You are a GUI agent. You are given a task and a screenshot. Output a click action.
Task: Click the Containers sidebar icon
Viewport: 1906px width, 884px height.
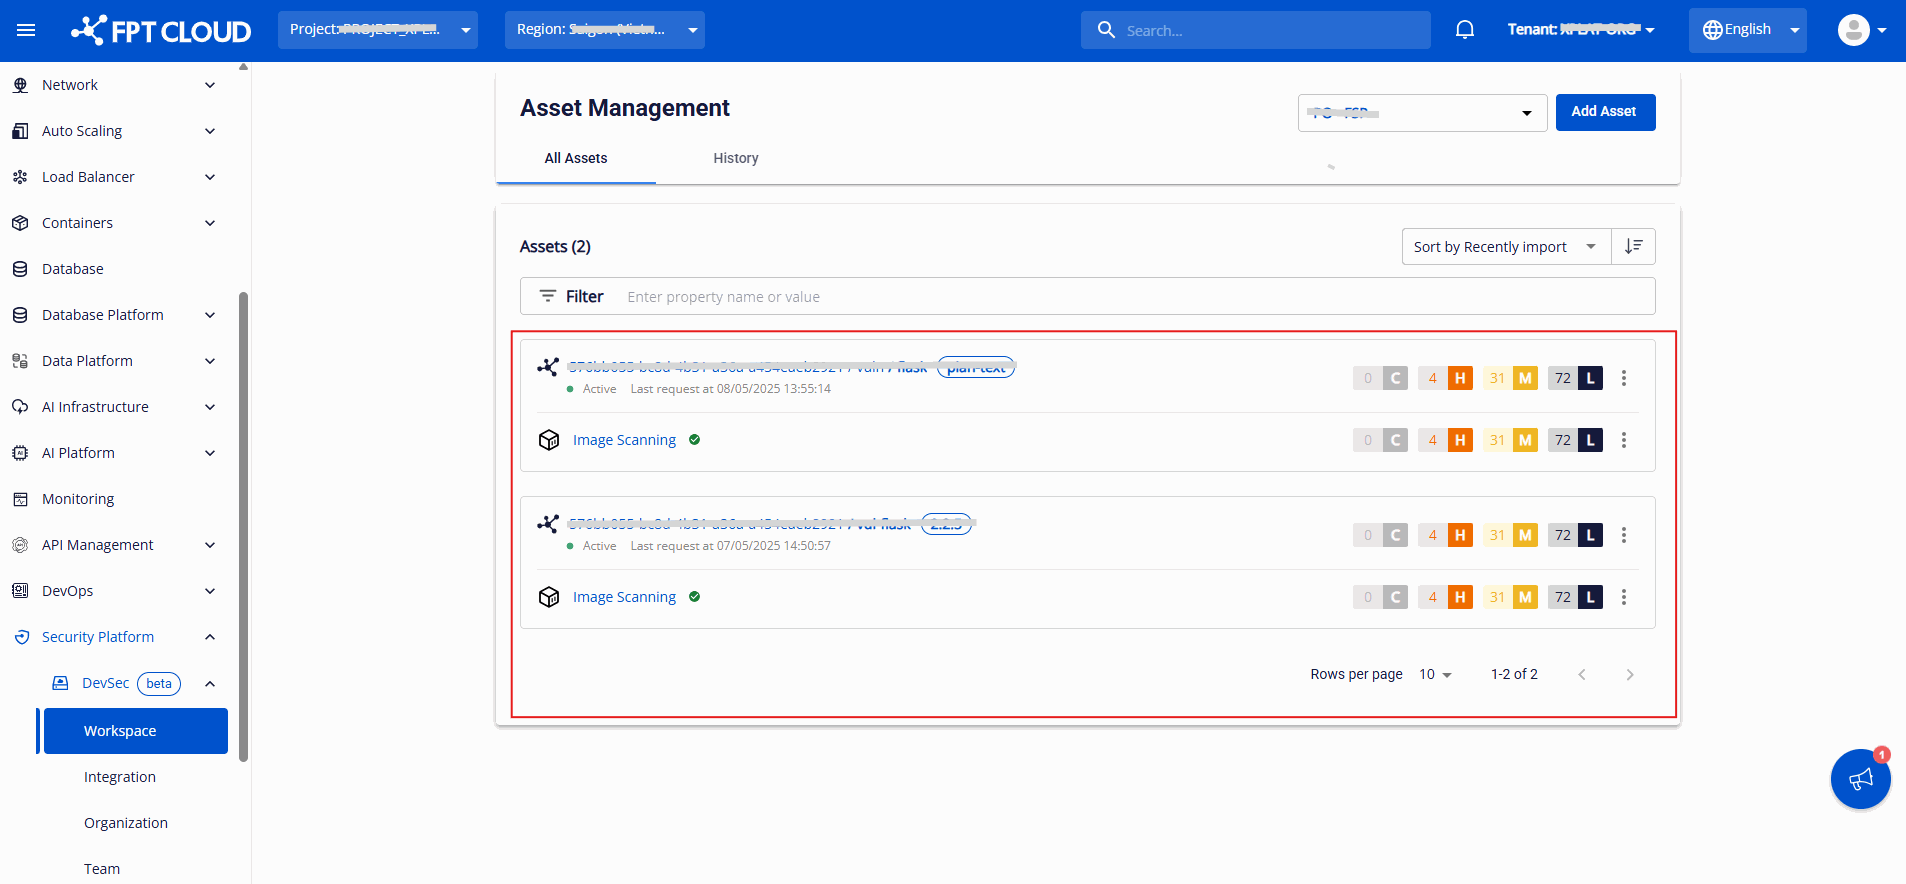click(20, 223)
